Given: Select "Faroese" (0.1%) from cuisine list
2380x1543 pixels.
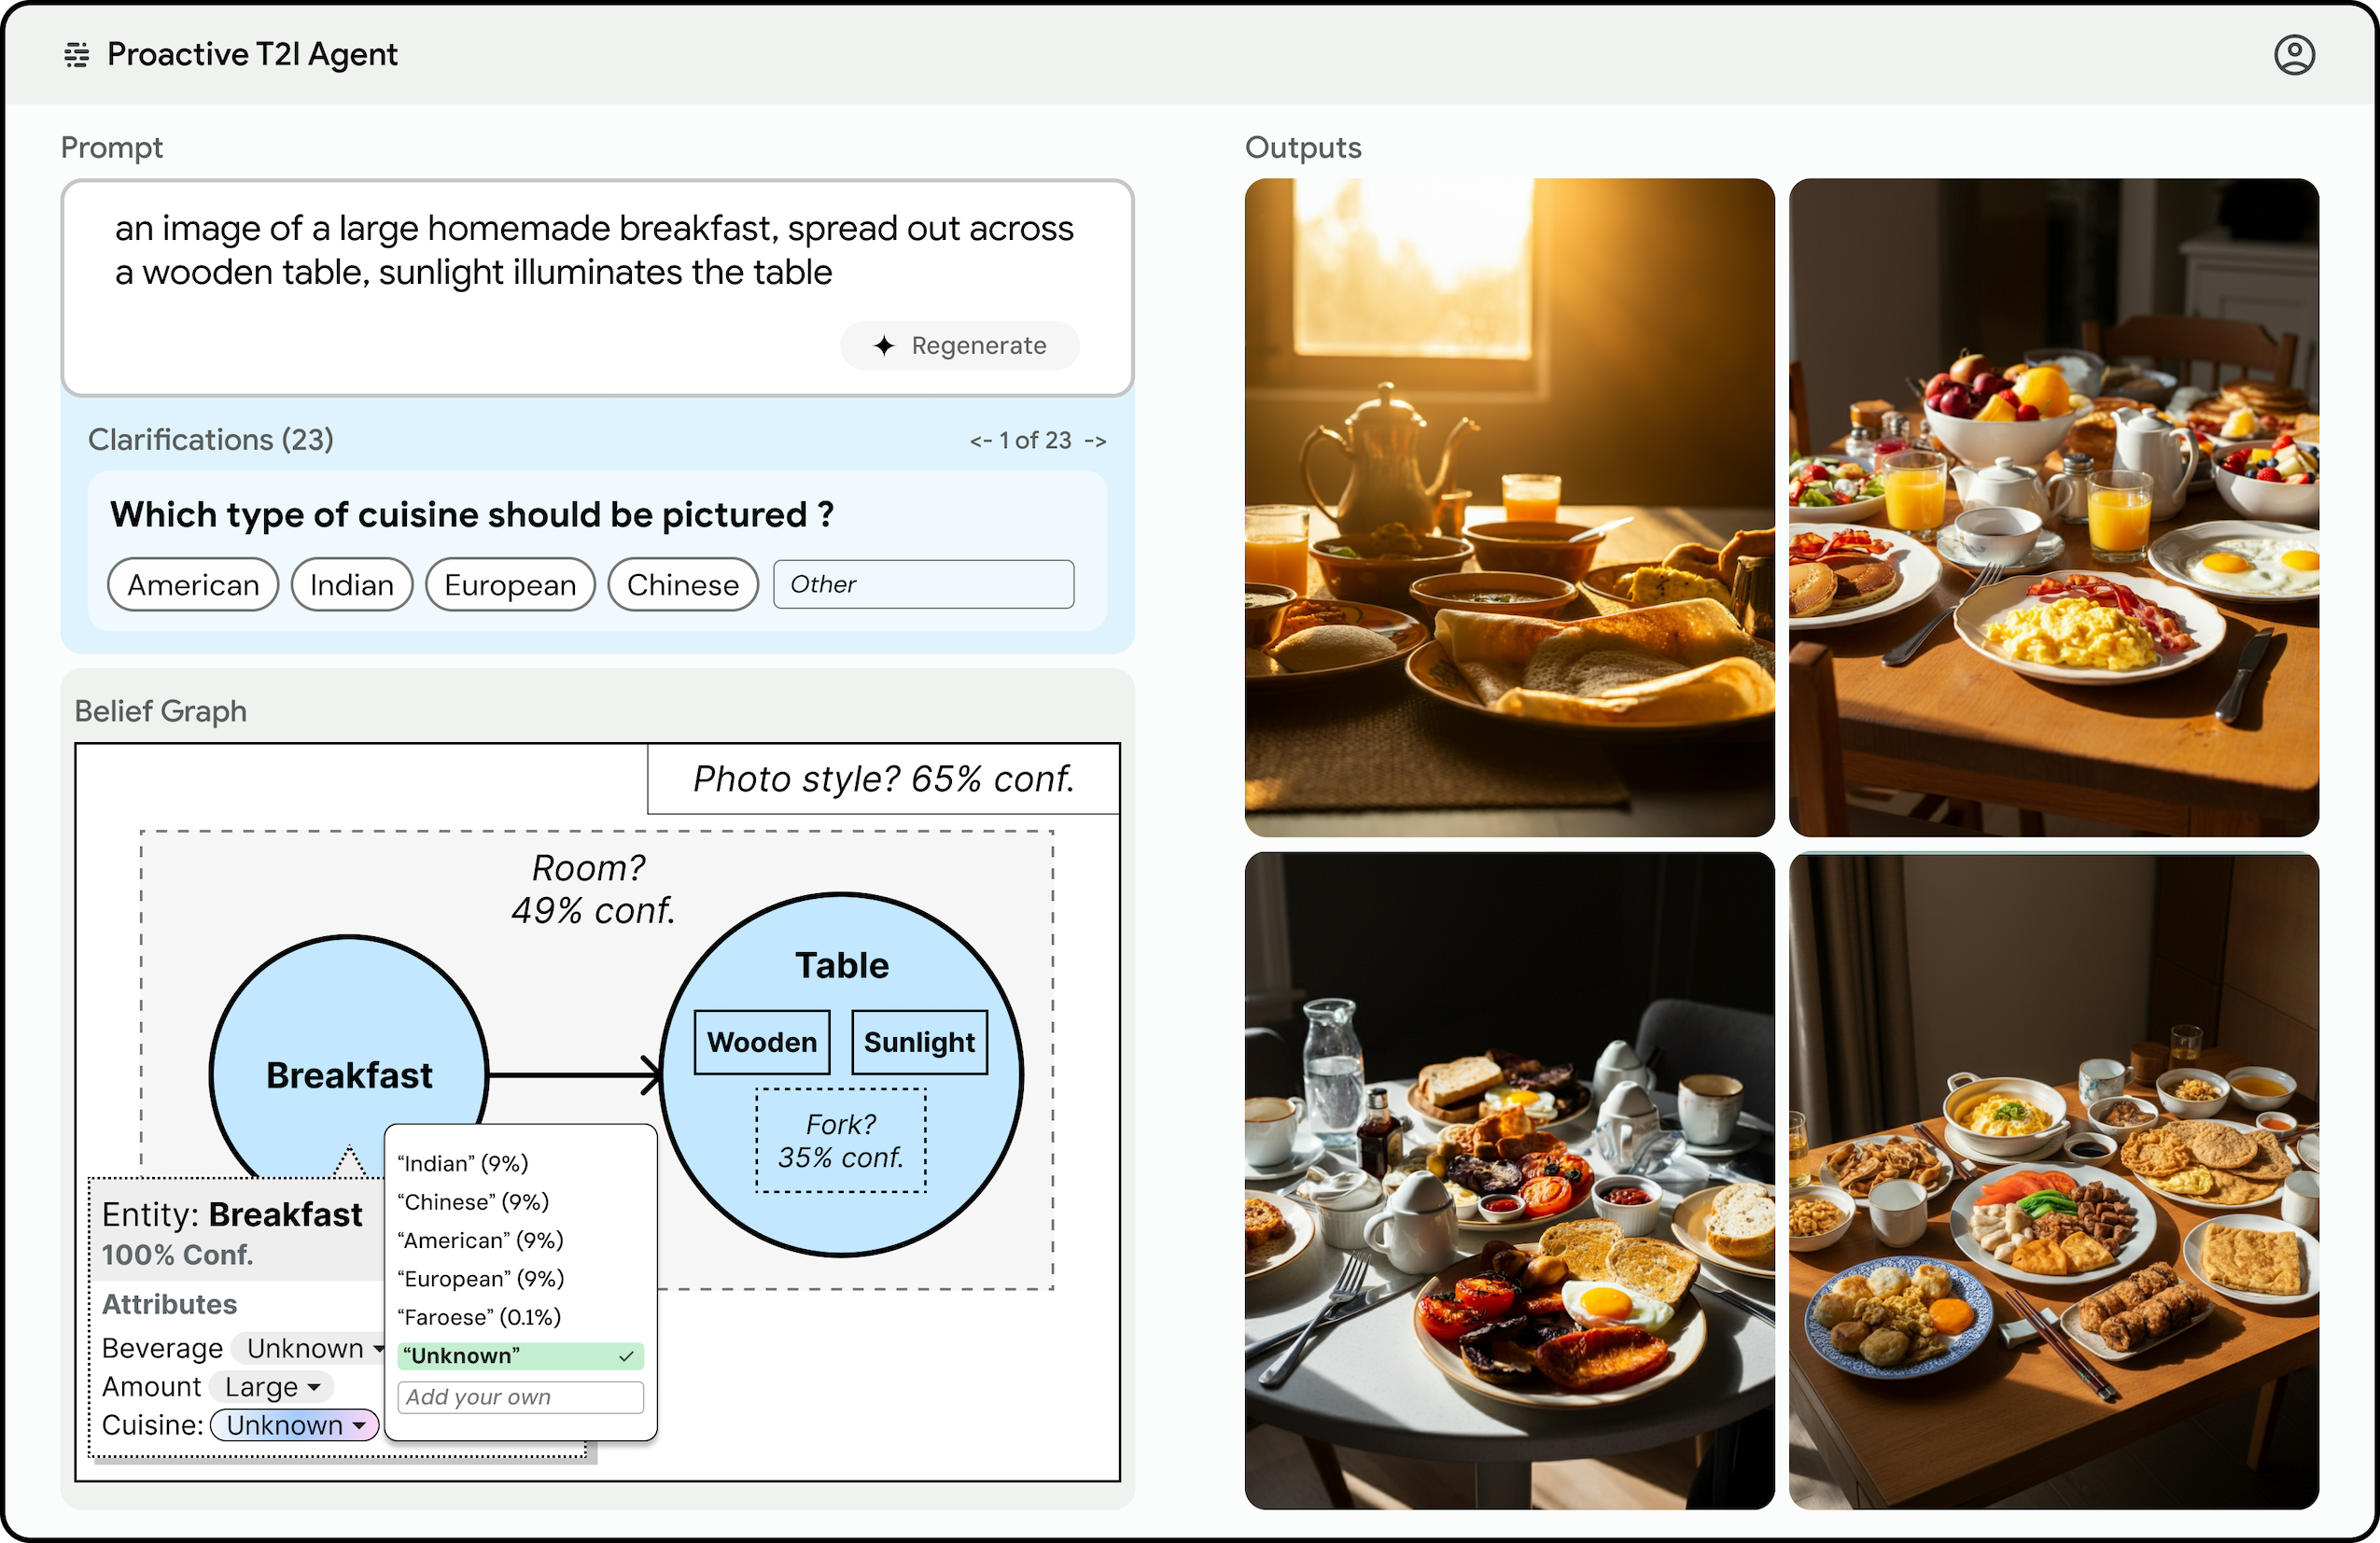Looking at the screenshot, I should (x=479, y=1317).
